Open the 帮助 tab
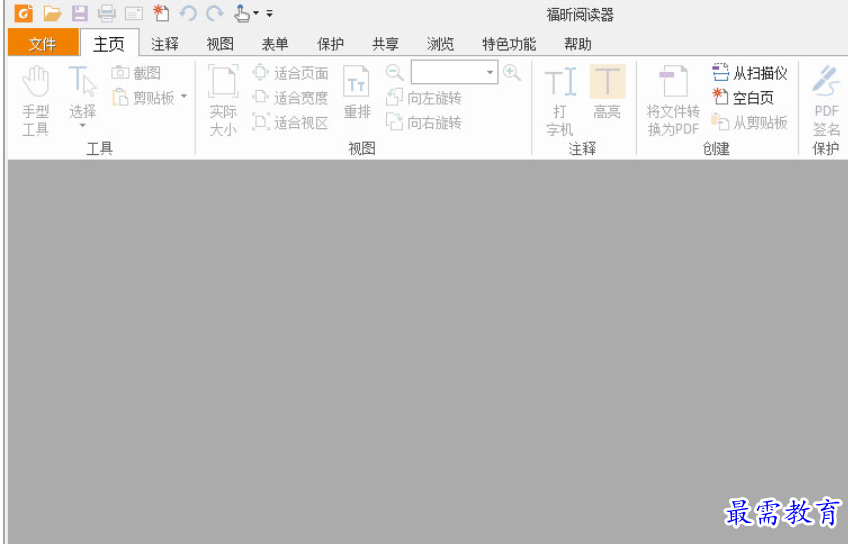The image size is (848, 544). [578, 44]
